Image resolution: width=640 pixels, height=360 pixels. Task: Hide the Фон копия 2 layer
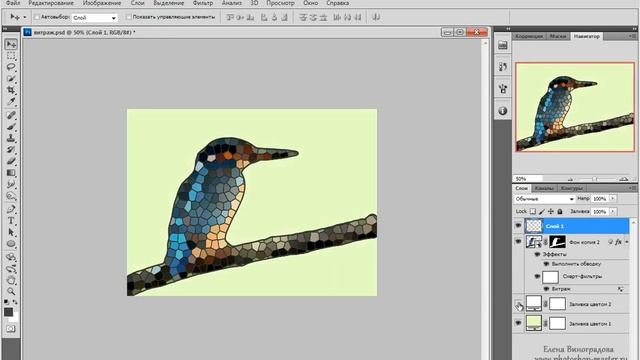click(518, 242)
